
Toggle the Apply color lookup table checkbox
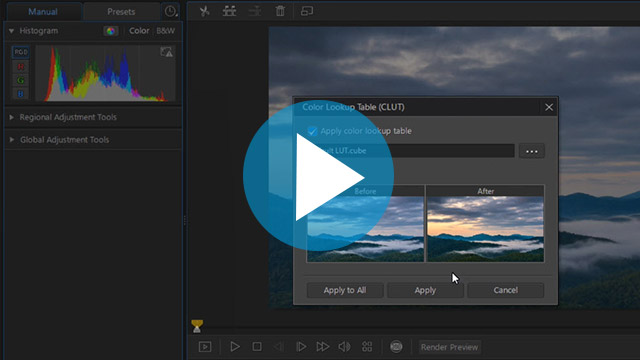(312, 131)
